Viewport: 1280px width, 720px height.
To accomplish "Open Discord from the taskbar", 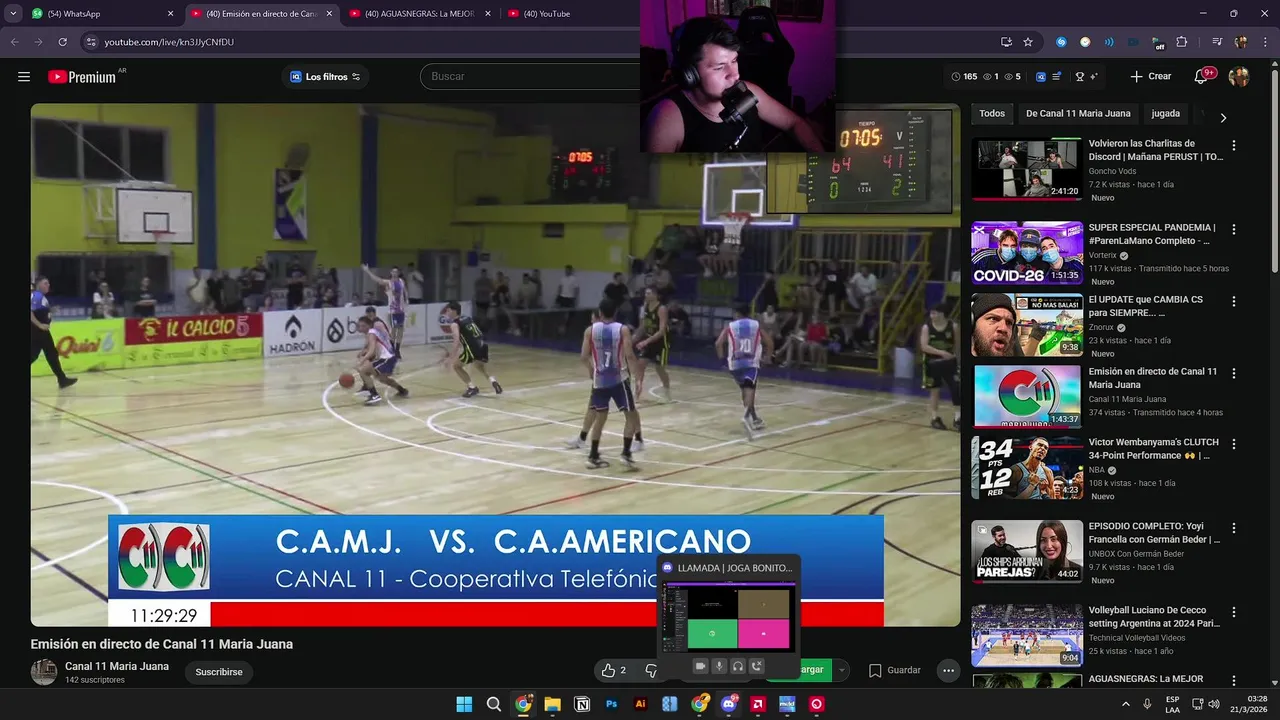I will tap(729, 704).
